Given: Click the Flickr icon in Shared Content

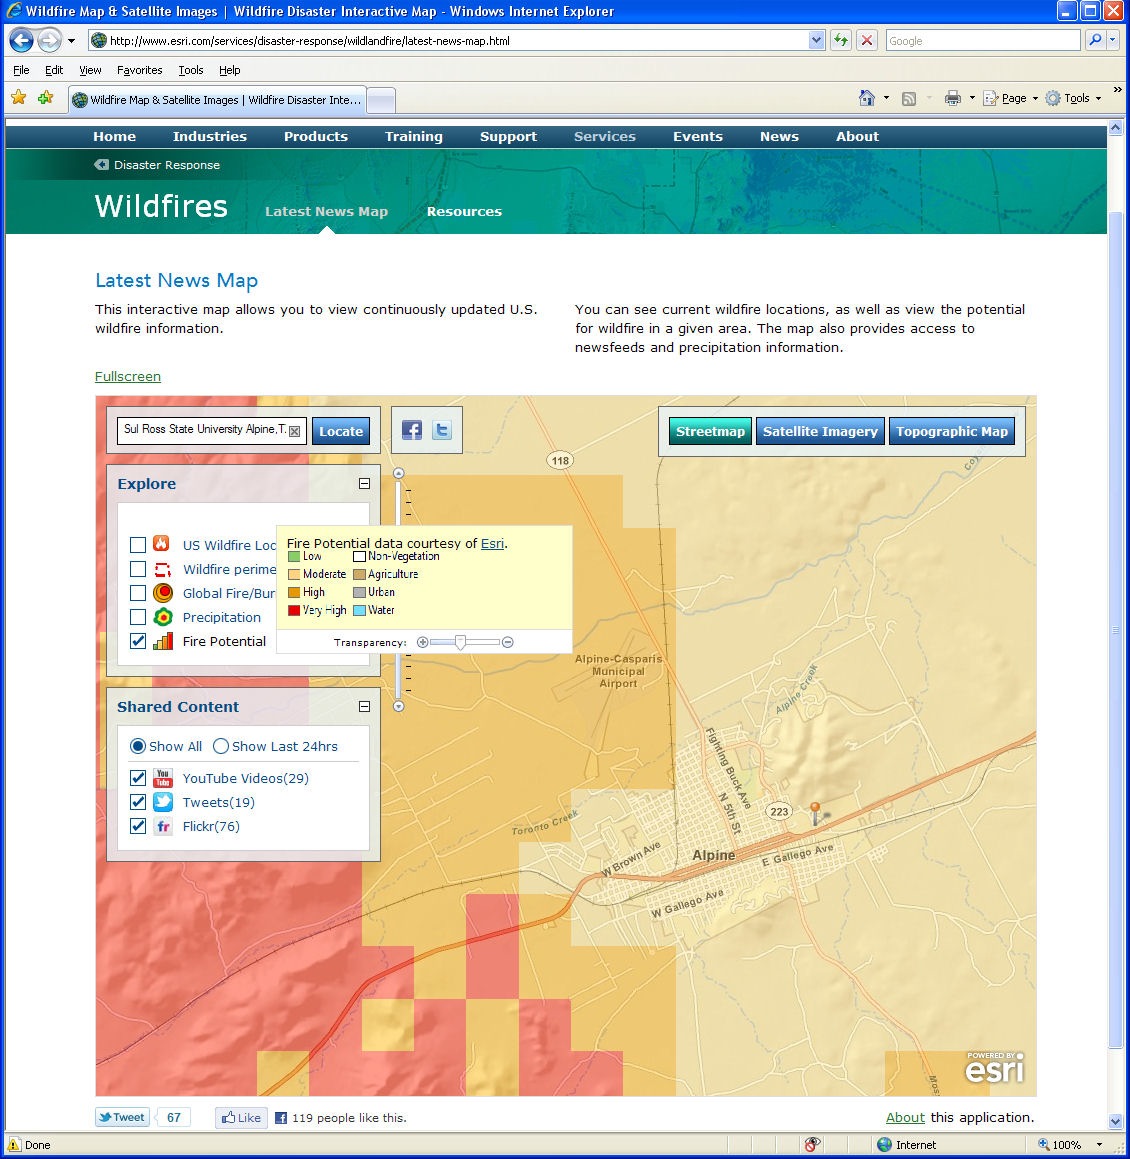Looking at the screenshot, I should pos(163,826).
